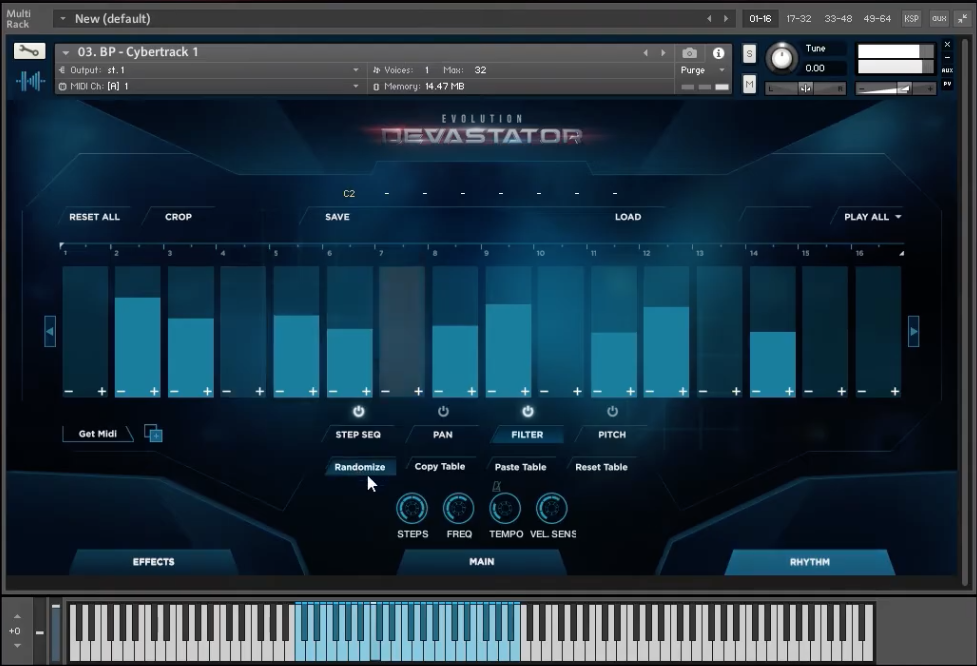
Task: Shift the sequence left with the left arrow button
Action: (50, 331)
